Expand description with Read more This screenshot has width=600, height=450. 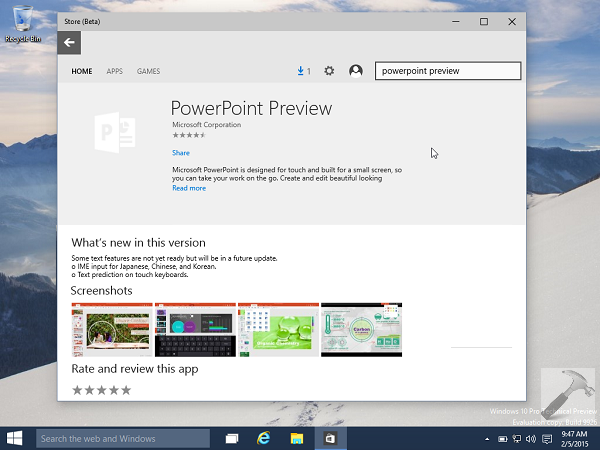[189, 188]
